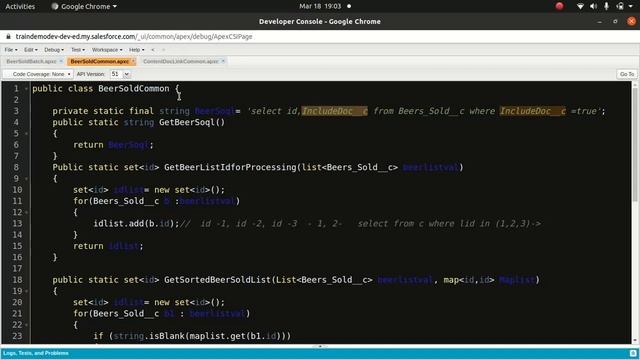This screenshot has width=640, height=360.
Task: Click 'return' on line 15
Action: (x=88, y=246)
